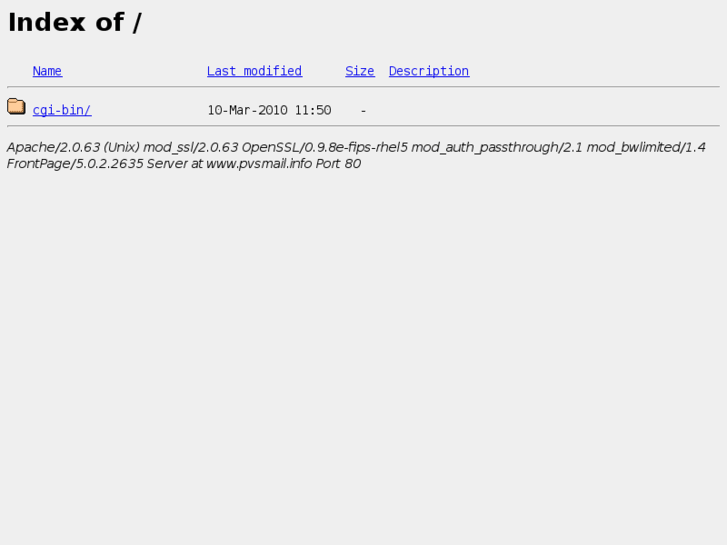
Task: Sort listing by the Size column
Action: point(360,71)
